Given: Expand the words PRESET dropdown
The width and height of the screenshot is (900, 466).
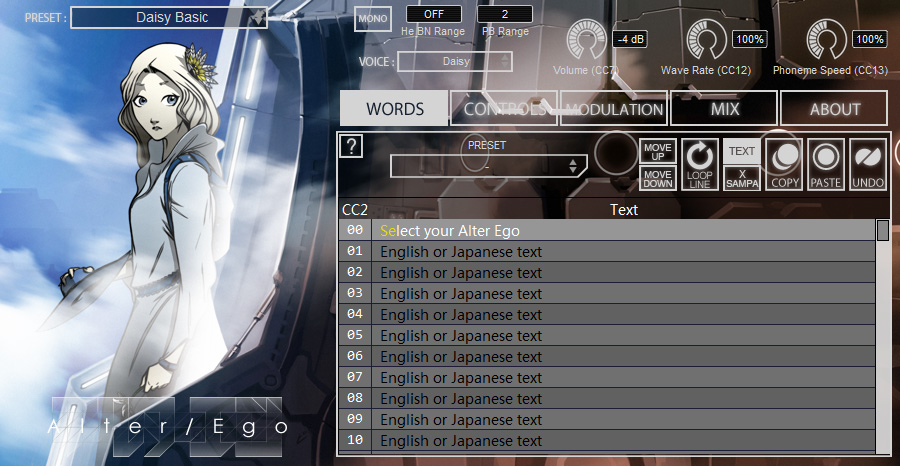Looking at the screenshot, I should point(488,166).
